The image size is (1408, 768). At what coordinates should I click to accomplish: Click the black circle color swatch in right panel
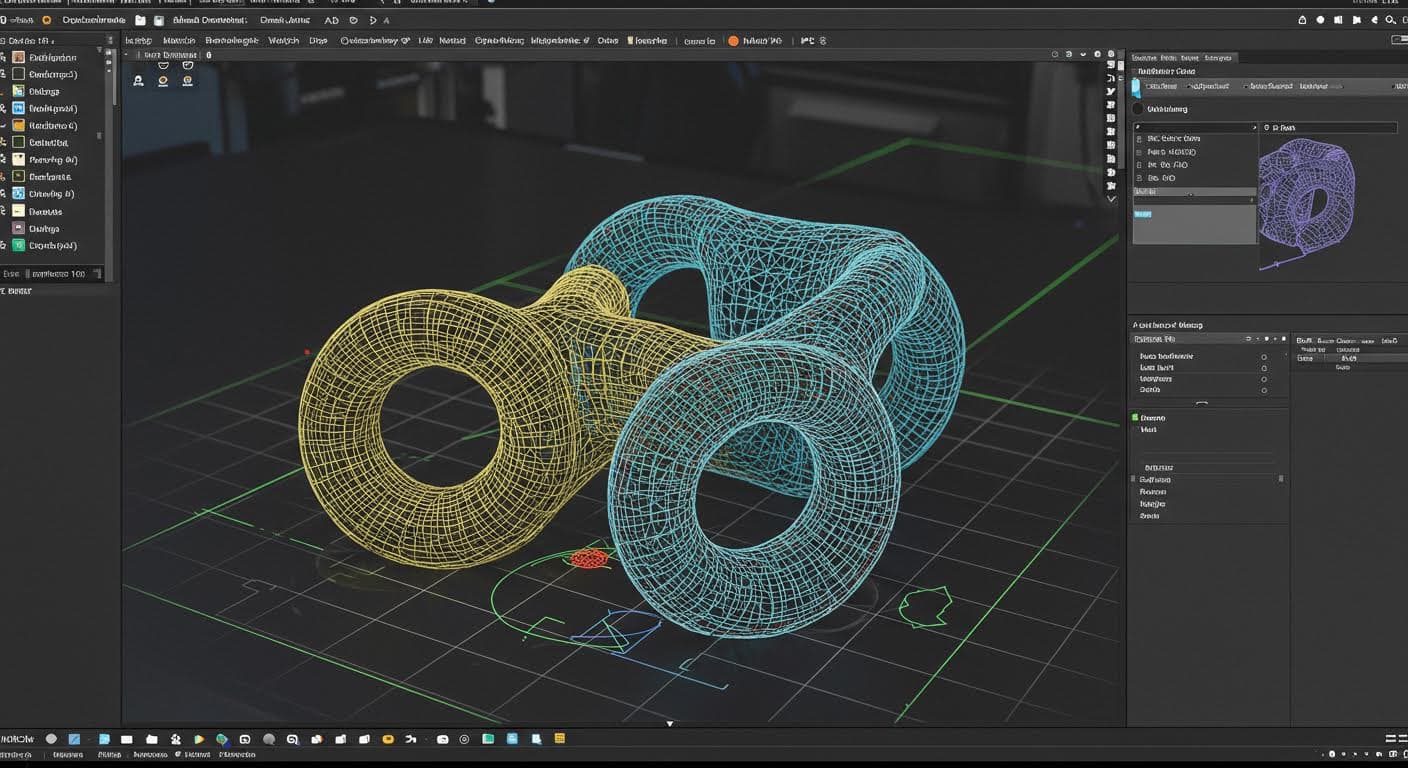tap(1137, 109)
